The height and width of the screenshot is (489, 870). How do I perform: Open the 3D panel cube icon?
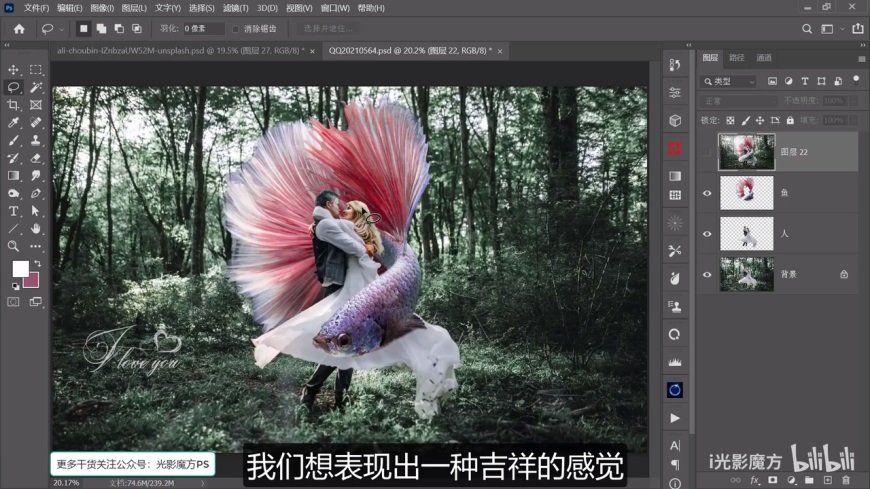click(675, 120)
